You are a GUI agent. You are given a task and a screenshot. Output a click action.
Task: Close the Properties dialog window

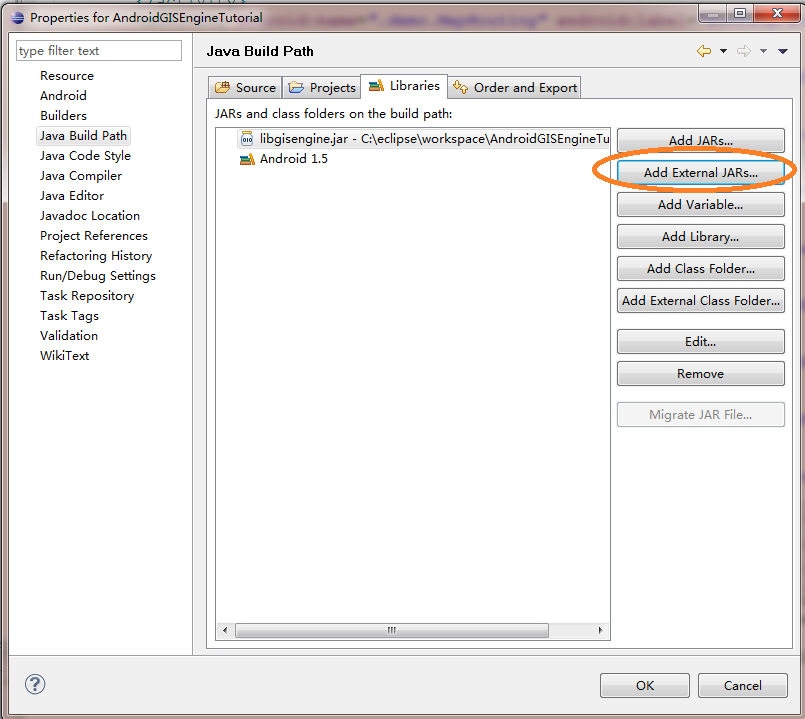[778, 13]
